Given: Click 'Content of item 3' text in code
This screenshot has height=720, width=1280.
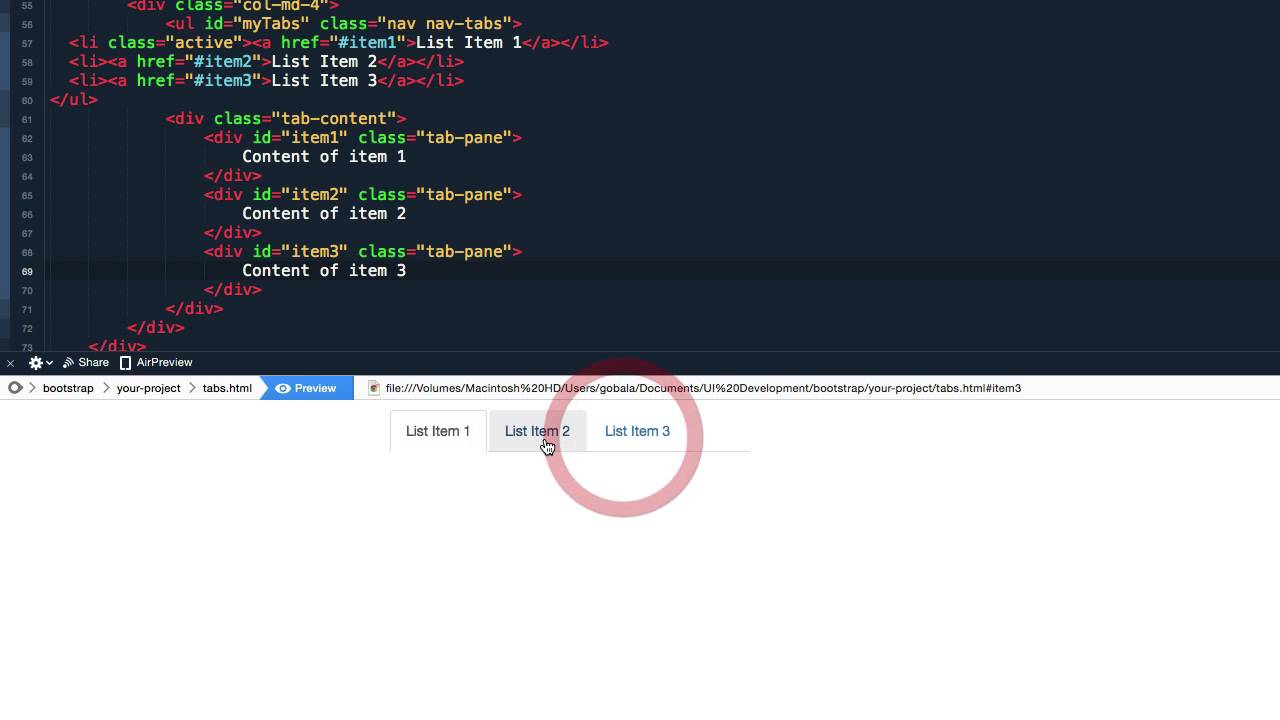Looking at the screenshot, I should click(324, 270).
